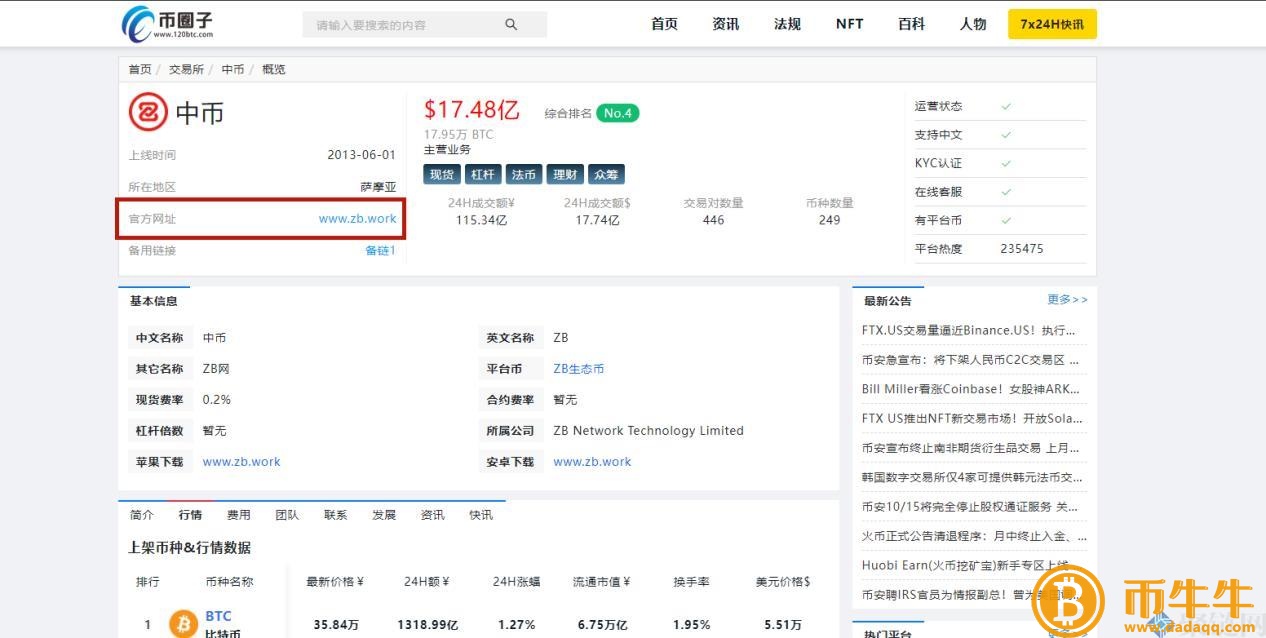The width and height of the screenshot is (1266, 638).
Task: Click the 众筹 business tag
Action: pyautogui.click(x=606, y=174)
